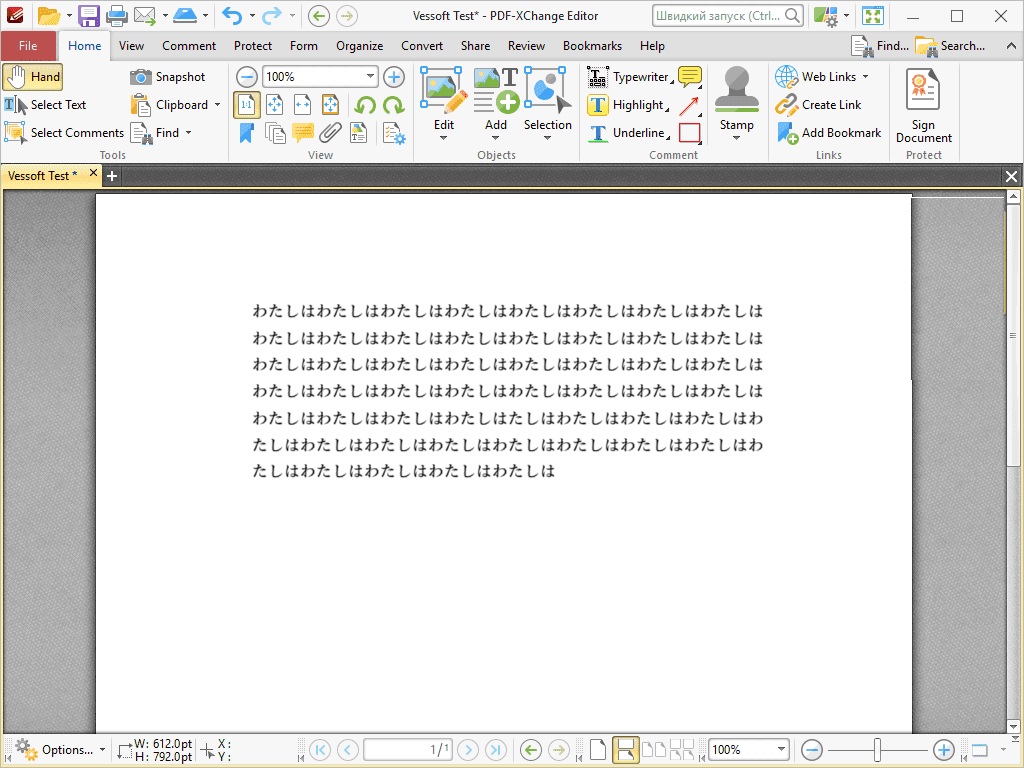Save the document with the floppy disk icon

(89, 16)
